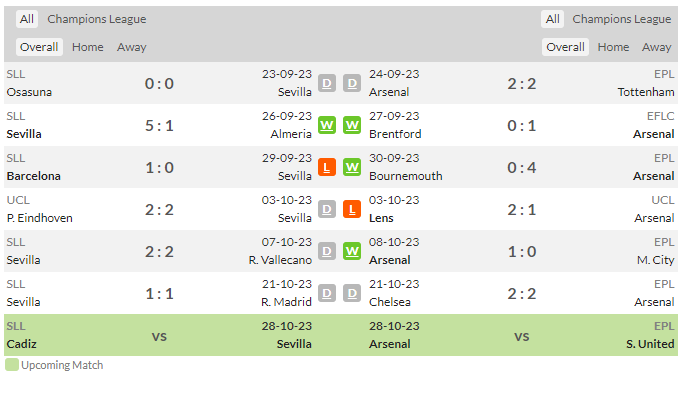Open the Arsenal vs S. United upcoming match
Screen dimensions: 682x399
pyautogui.click(x=522, y=335)
